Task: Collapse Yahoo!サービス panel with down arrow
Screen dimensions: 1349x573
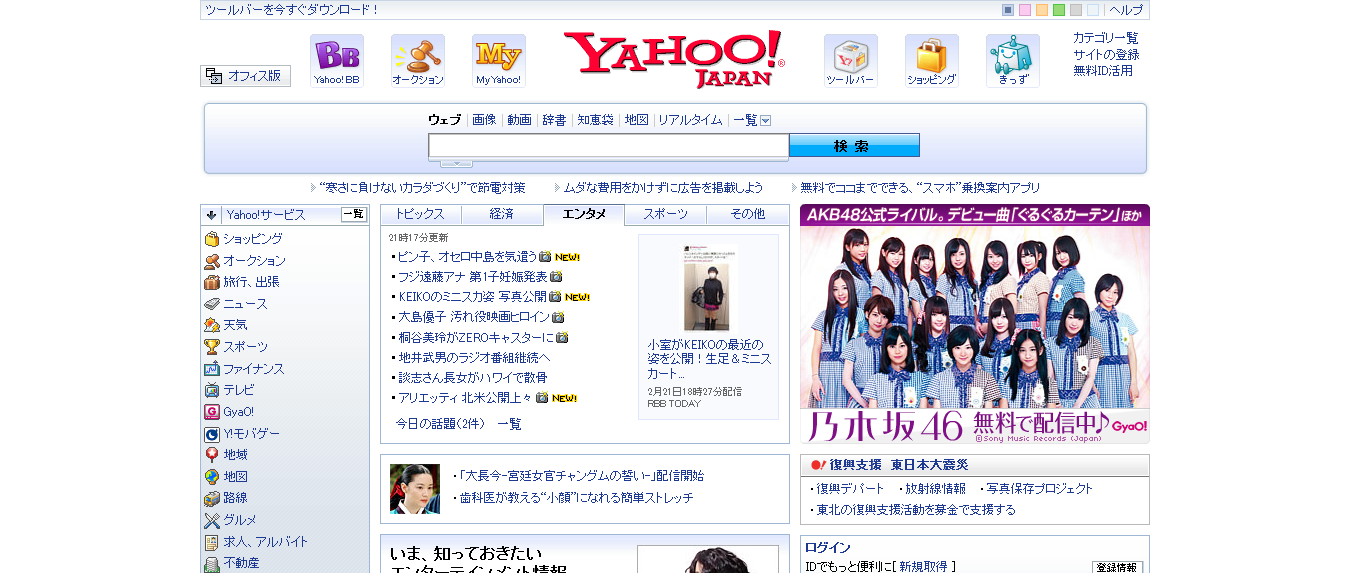Action: pyautogui.click(x=212, y=215)
